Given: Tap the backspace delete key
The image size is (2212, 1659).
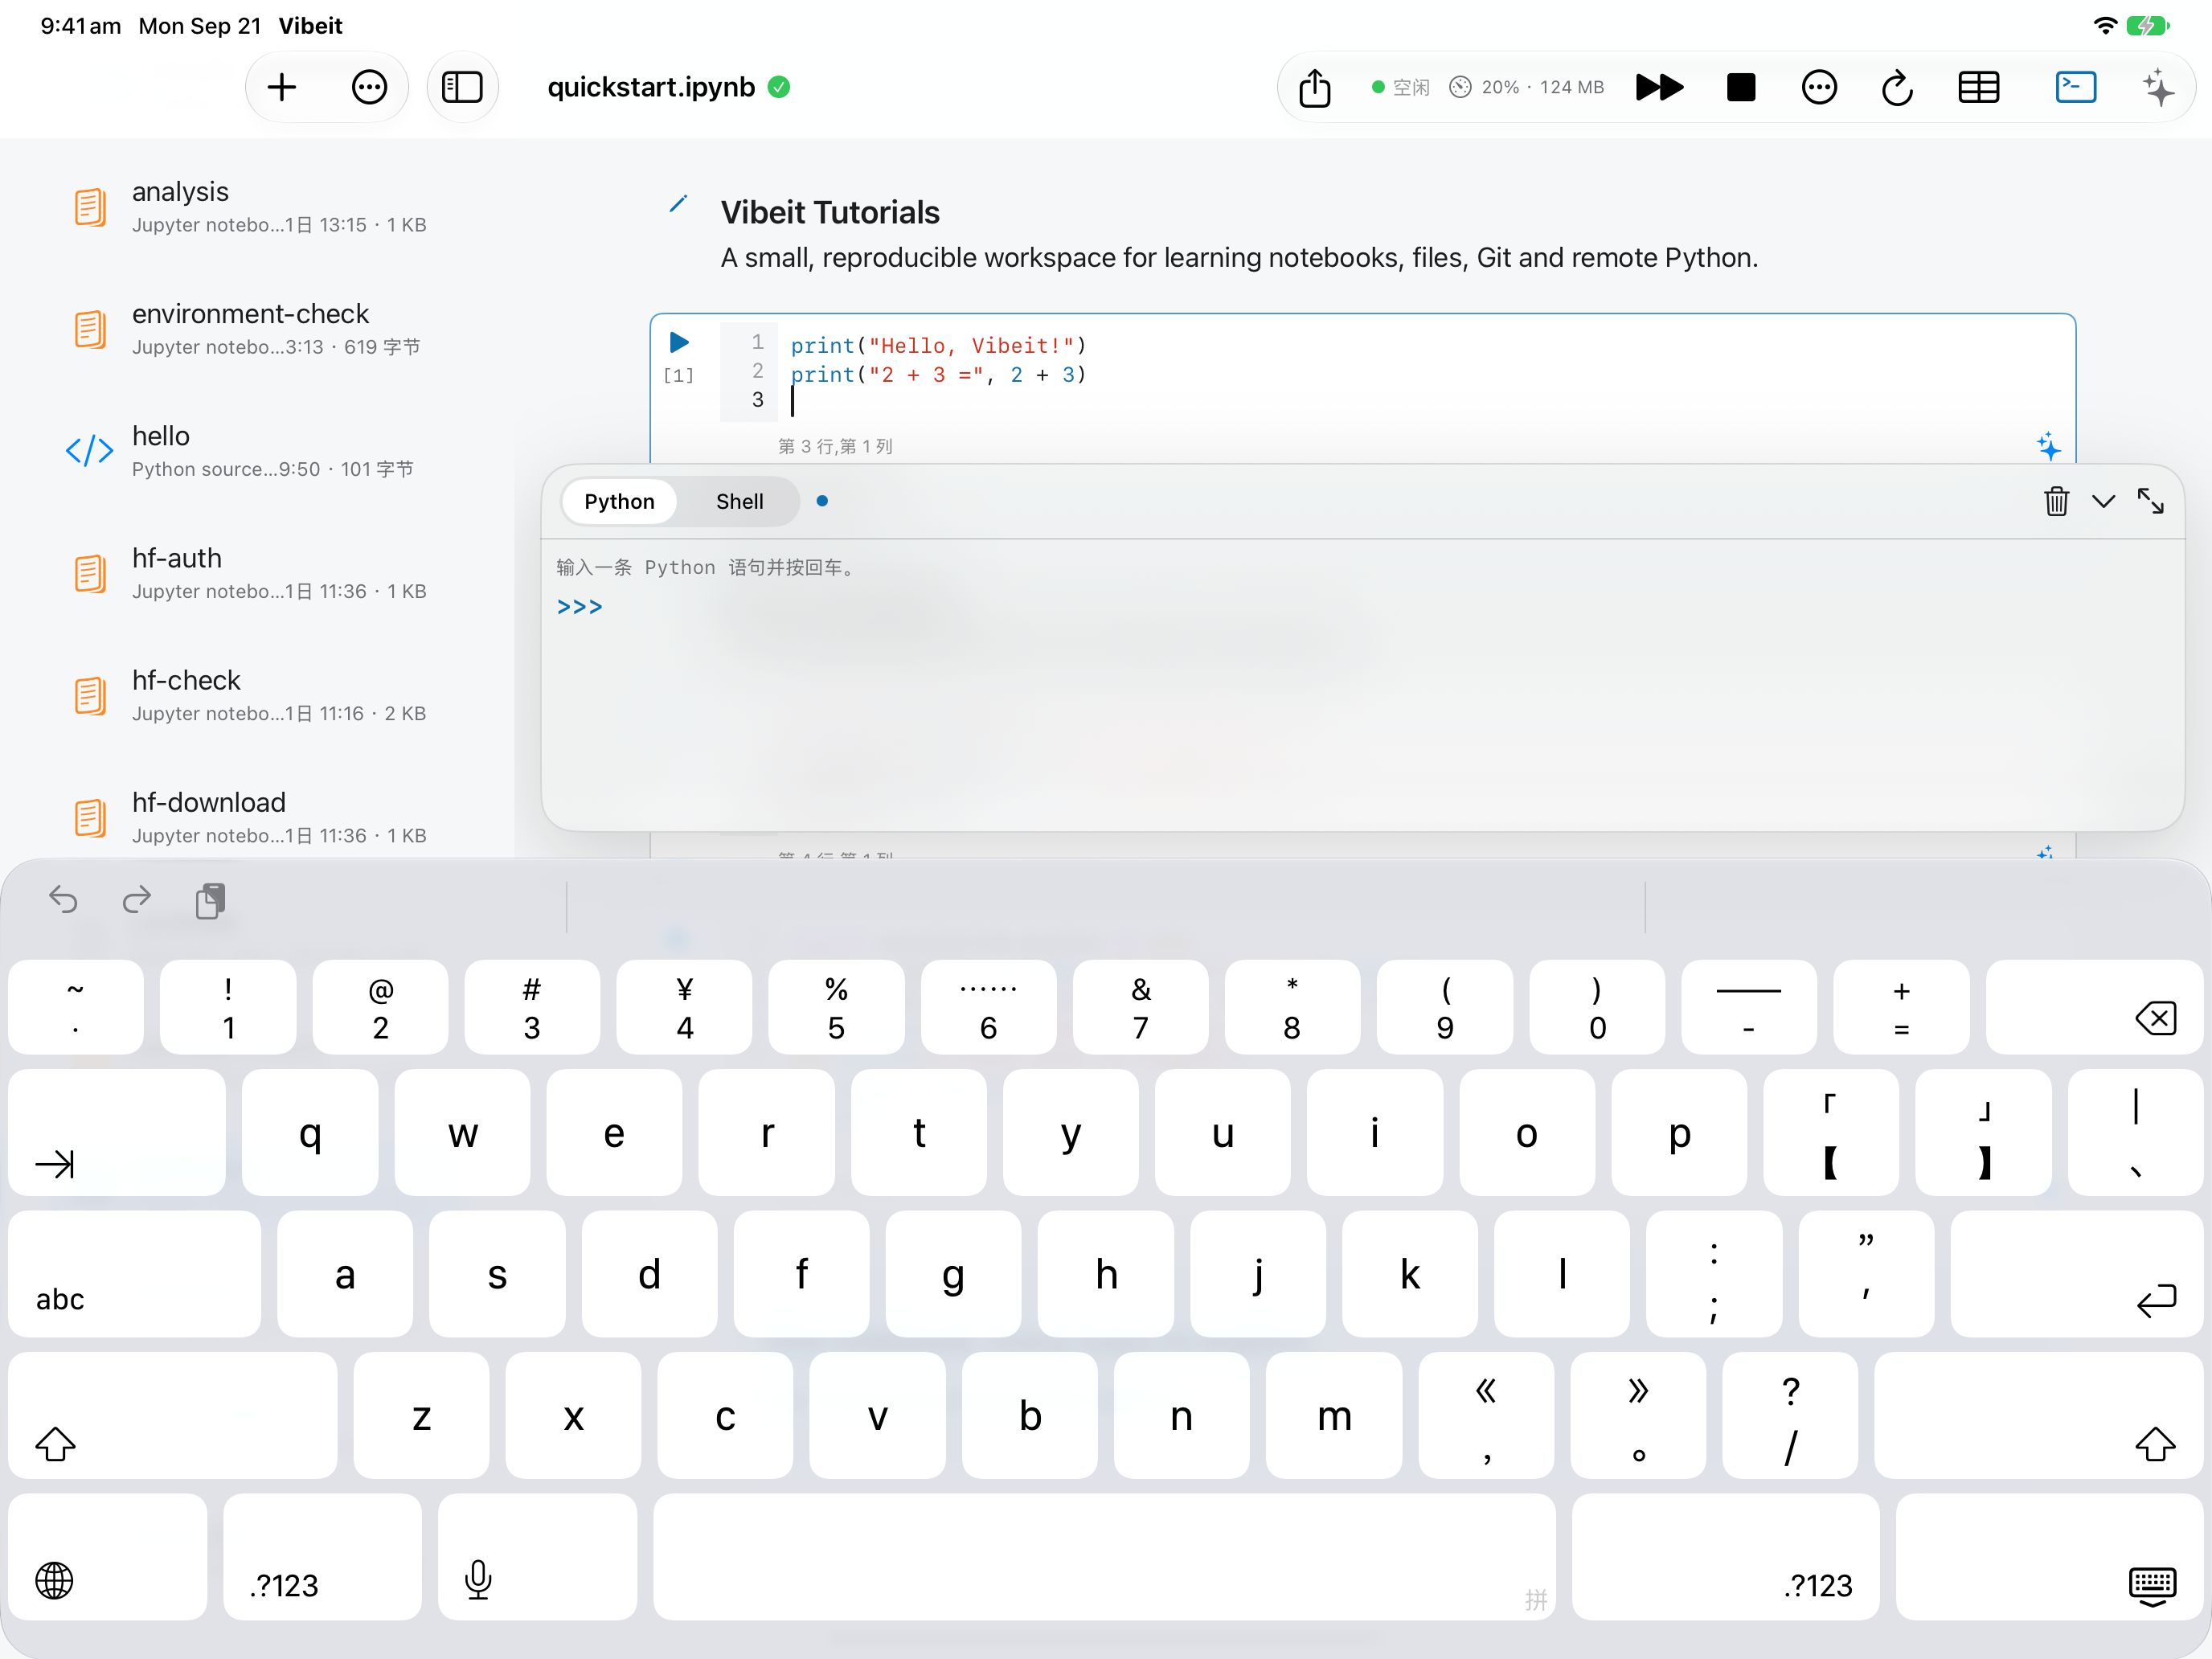Looking at the screenshot, I should coord(2095,1007).
